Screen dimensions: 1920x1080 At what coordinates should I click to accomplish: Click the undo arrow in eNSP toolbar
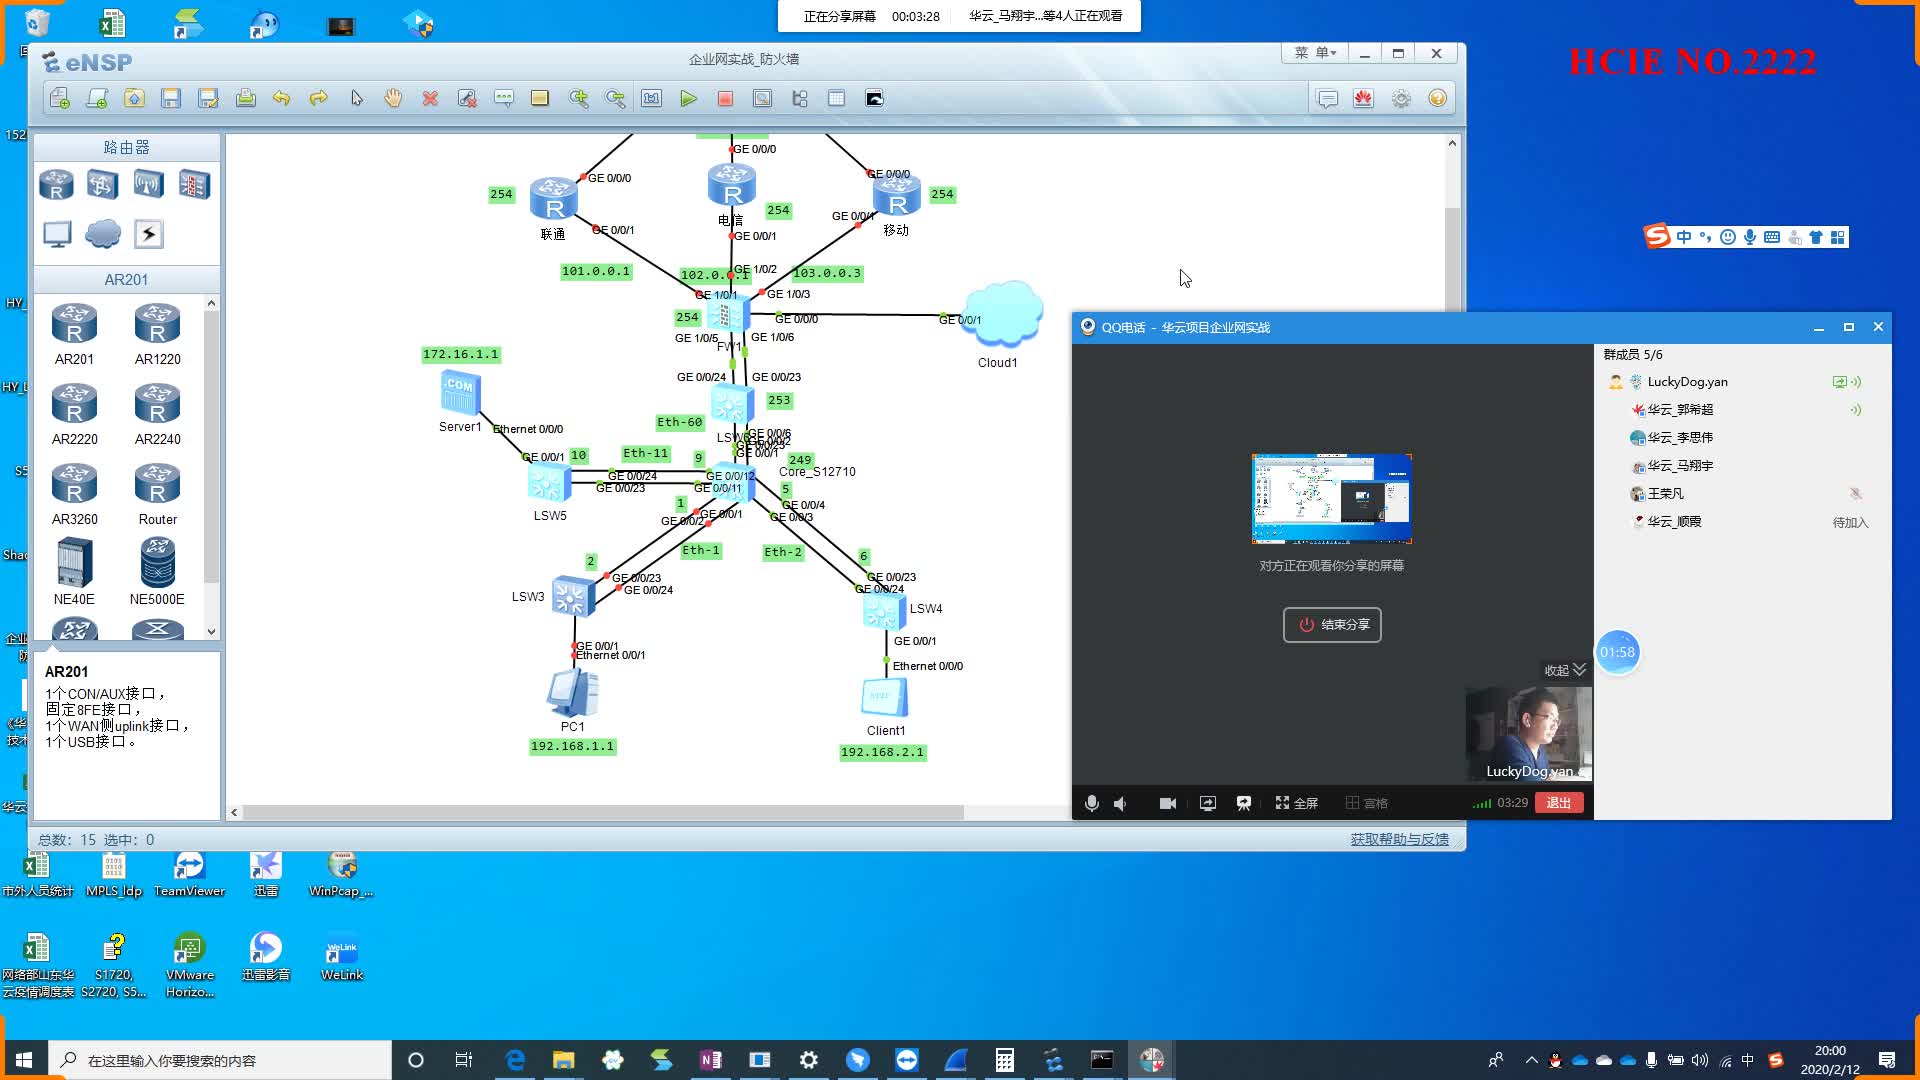tap(282, 98)
